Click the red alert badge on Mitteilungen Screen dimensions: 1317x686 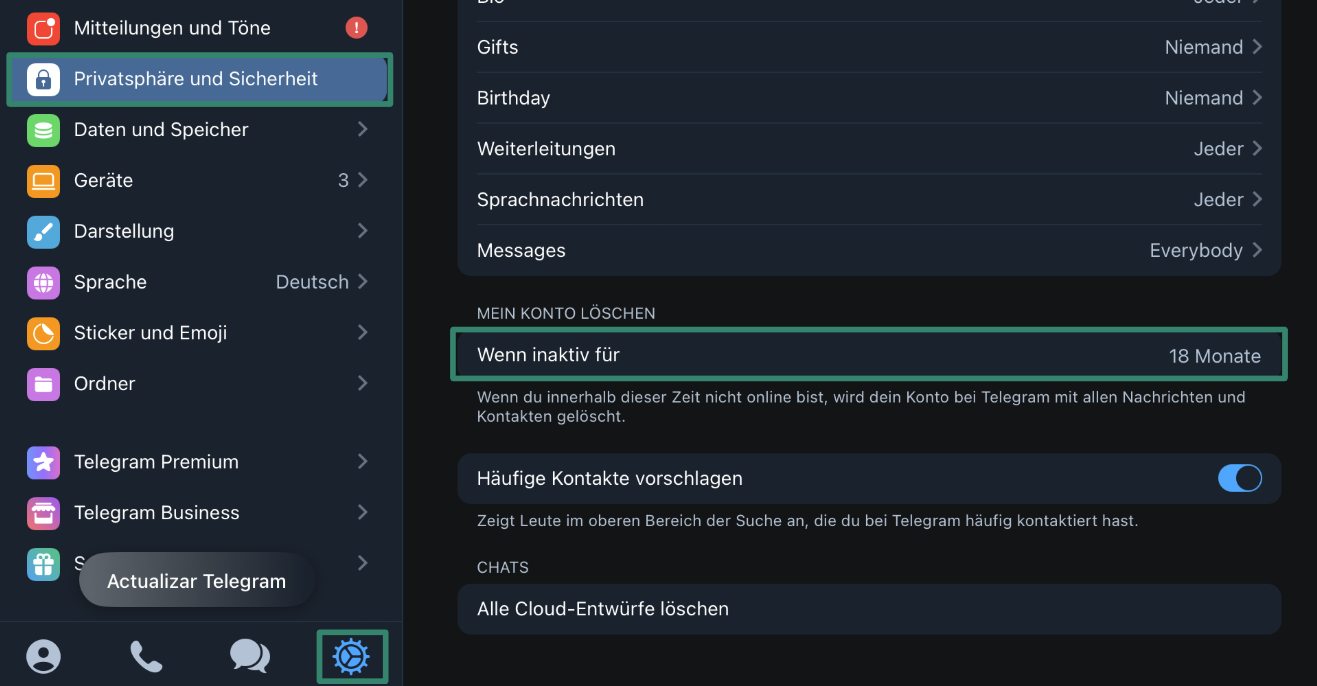(356, 28)
